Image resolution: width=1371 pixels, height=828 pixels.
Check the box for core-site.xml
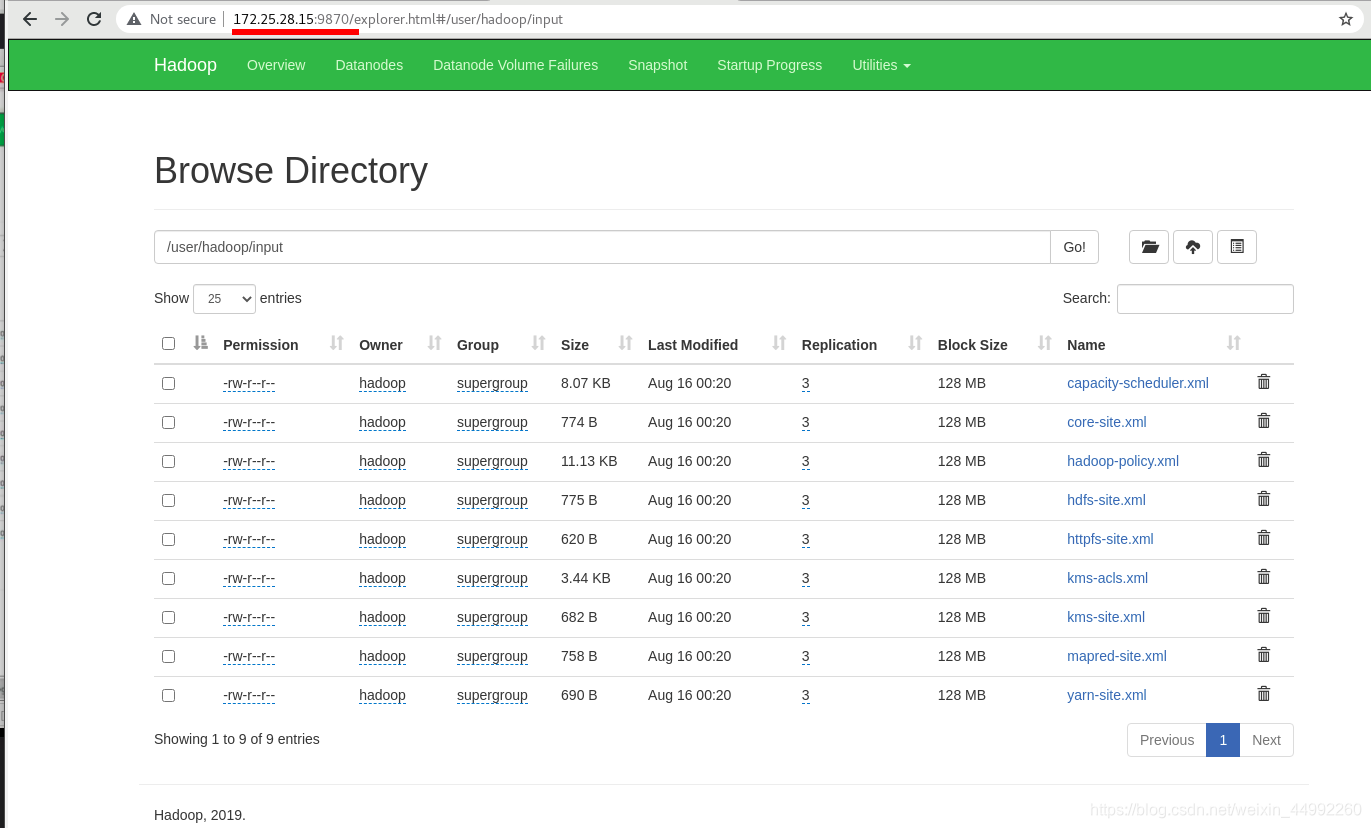168,422
